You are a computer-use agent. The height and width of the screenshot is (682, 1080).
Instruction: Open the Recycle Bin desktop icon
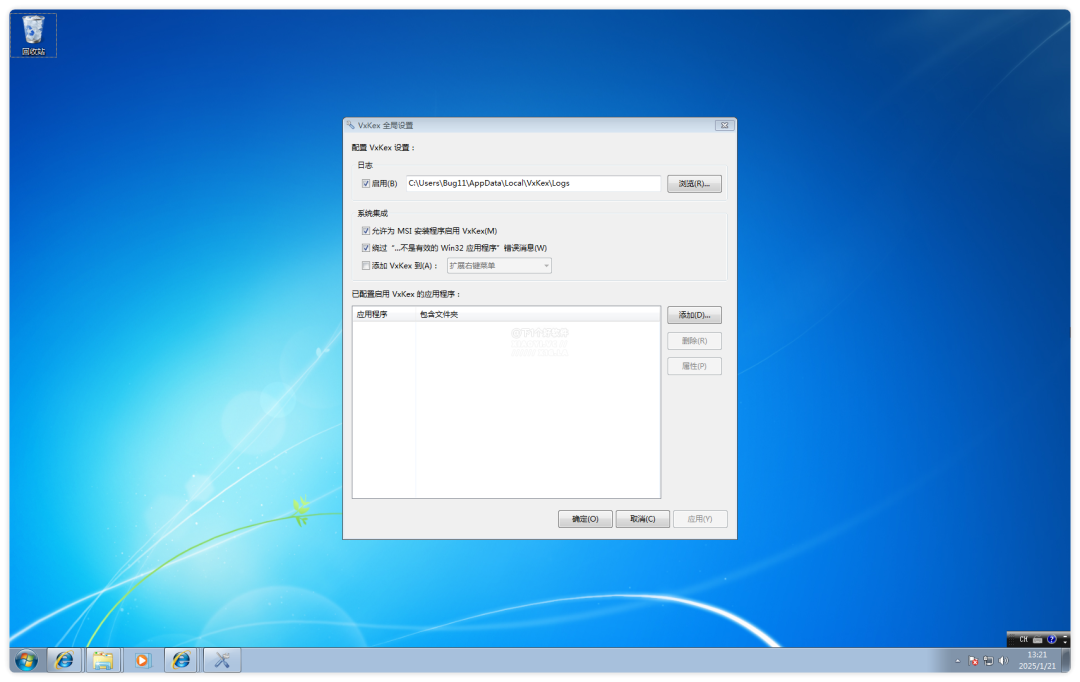(x=33, y=34)
